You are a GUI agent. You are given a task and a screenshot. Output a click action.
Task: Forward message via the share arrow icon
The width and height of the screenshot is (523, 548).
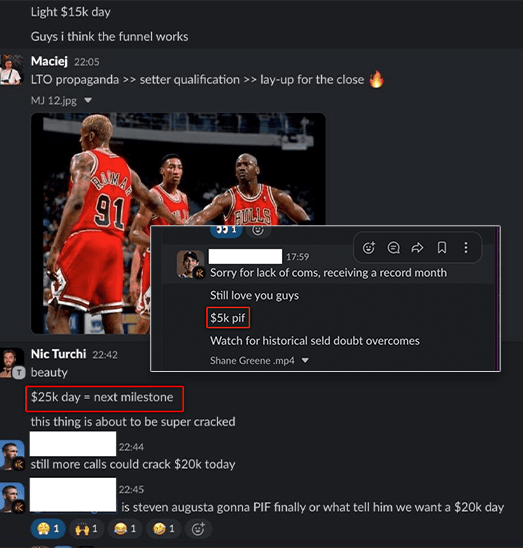coord(417,247)
